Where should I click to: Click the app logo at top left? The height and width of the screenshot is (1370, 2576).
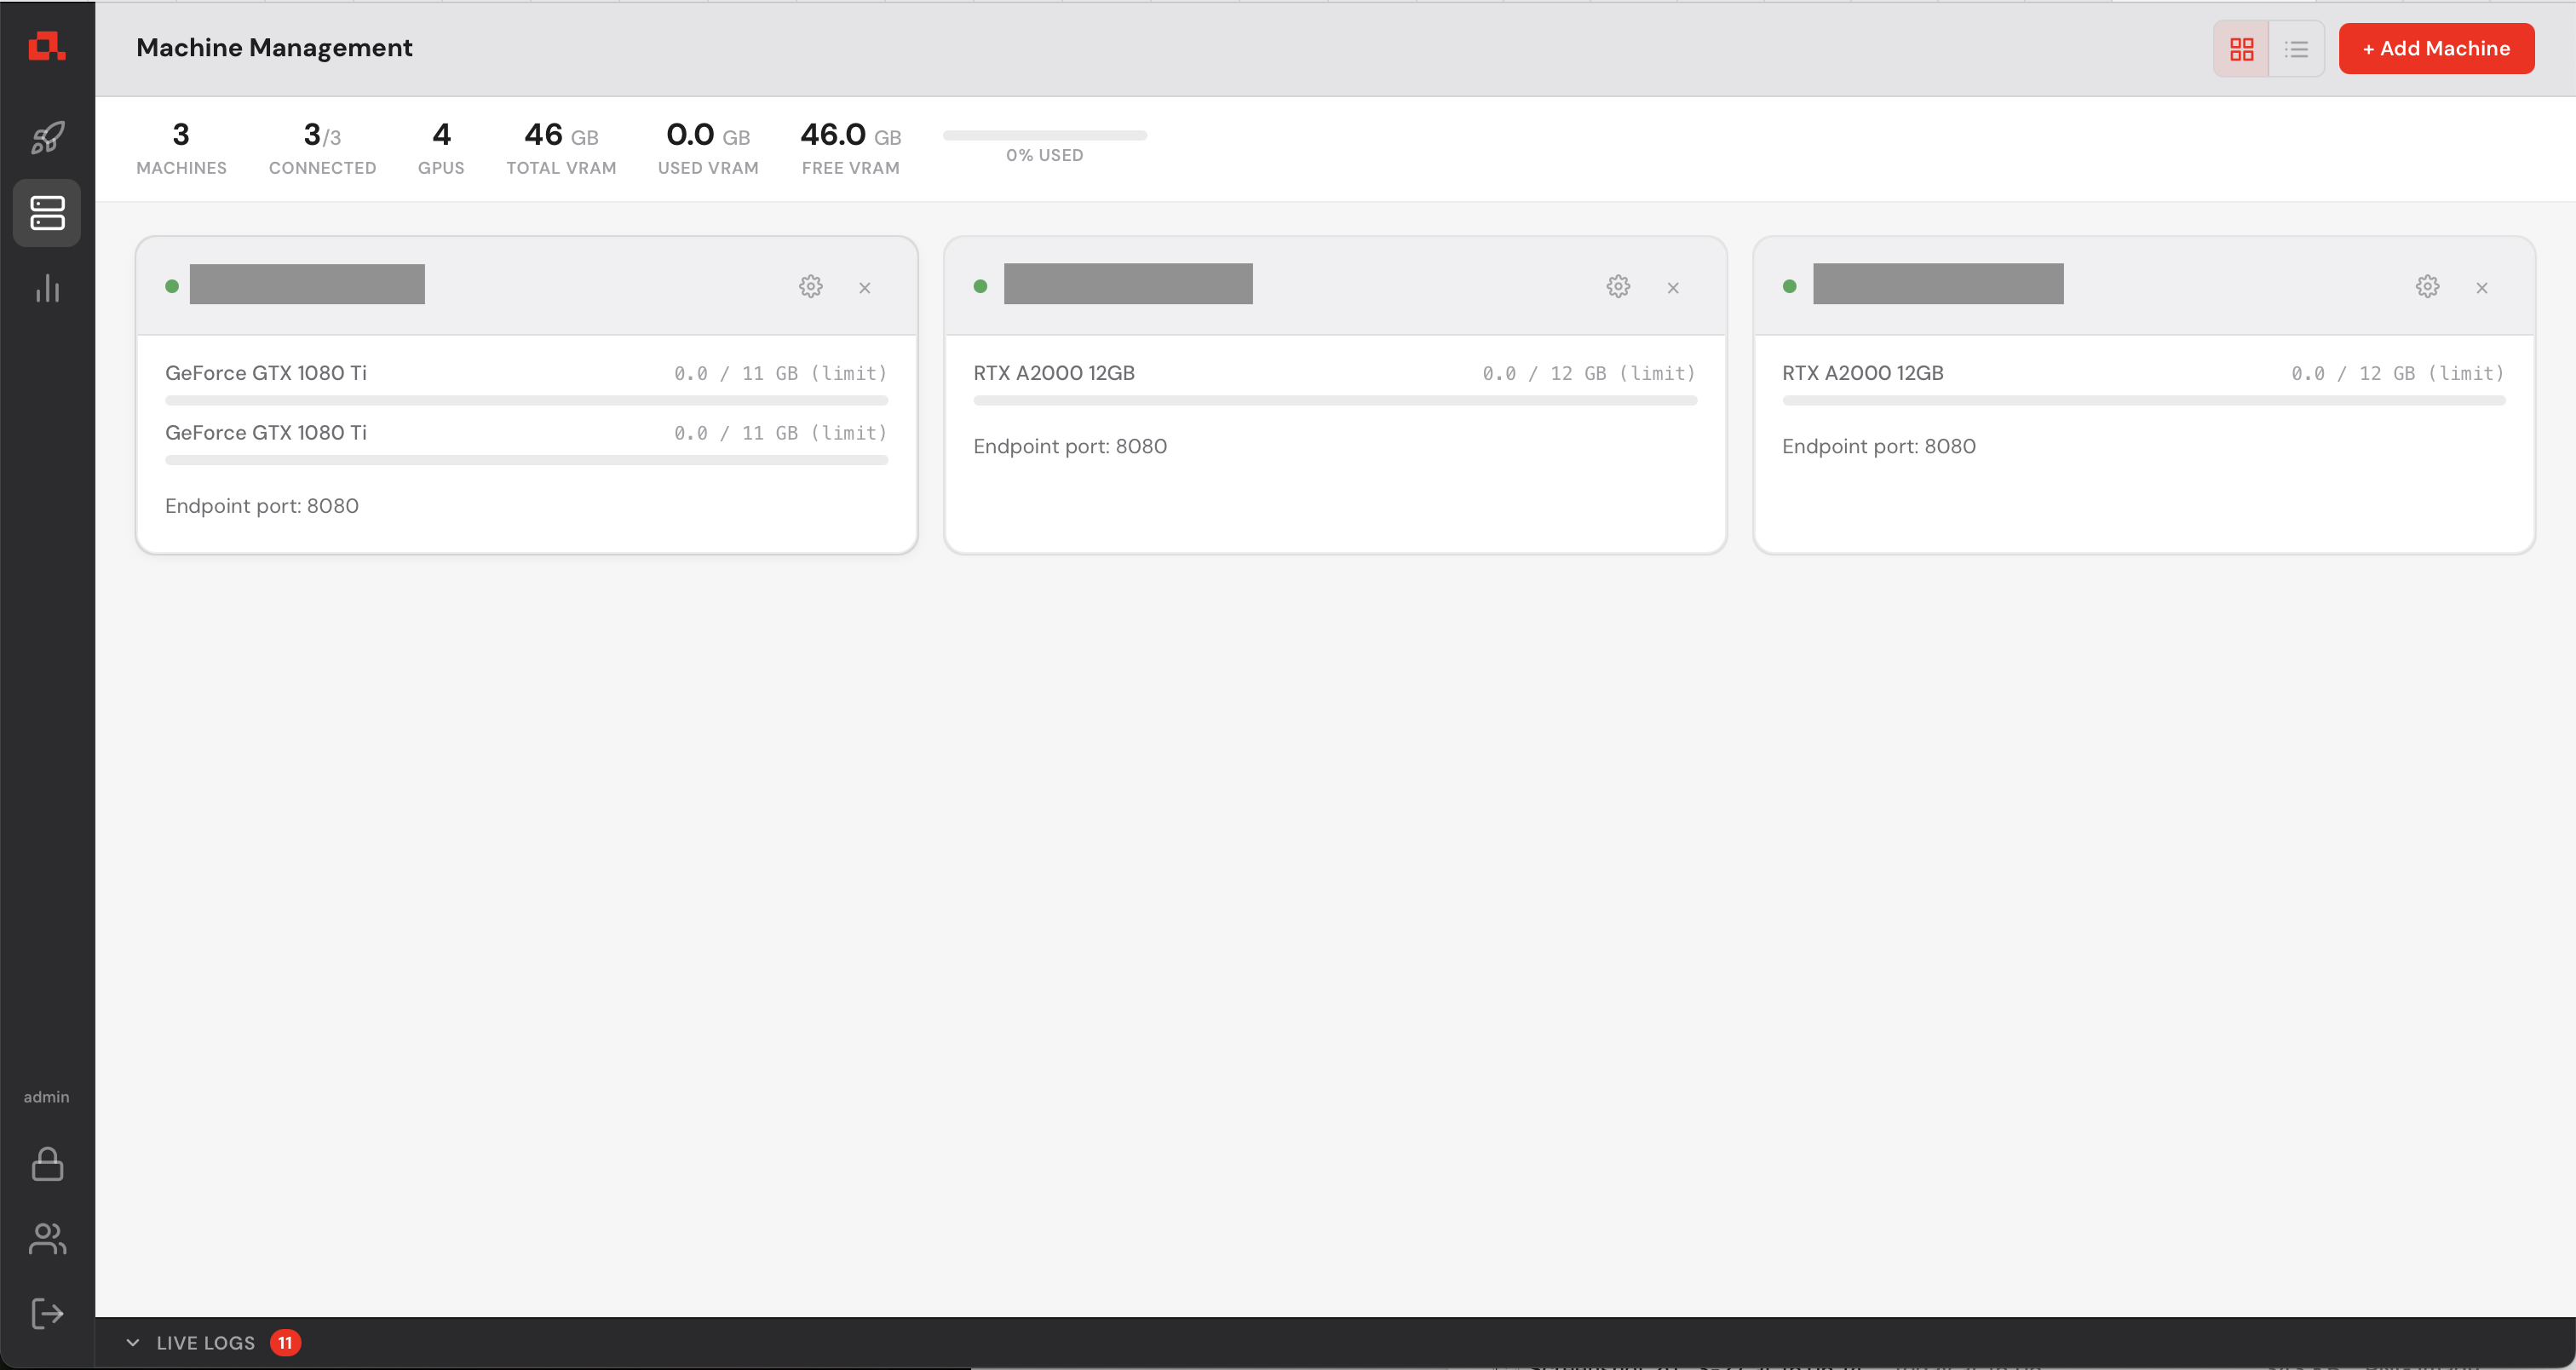(47, 46)
